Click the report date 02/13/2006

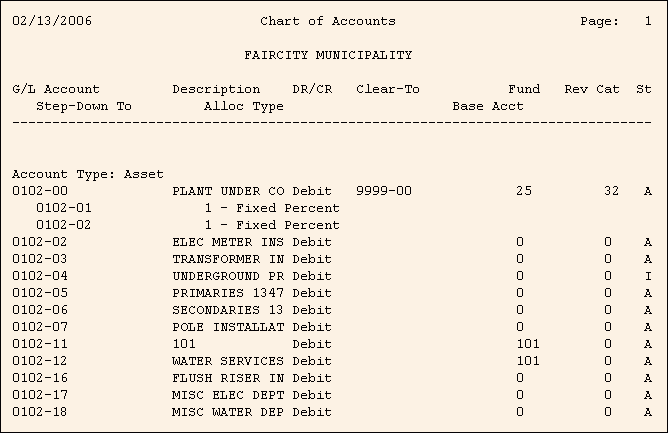(52, 21)
